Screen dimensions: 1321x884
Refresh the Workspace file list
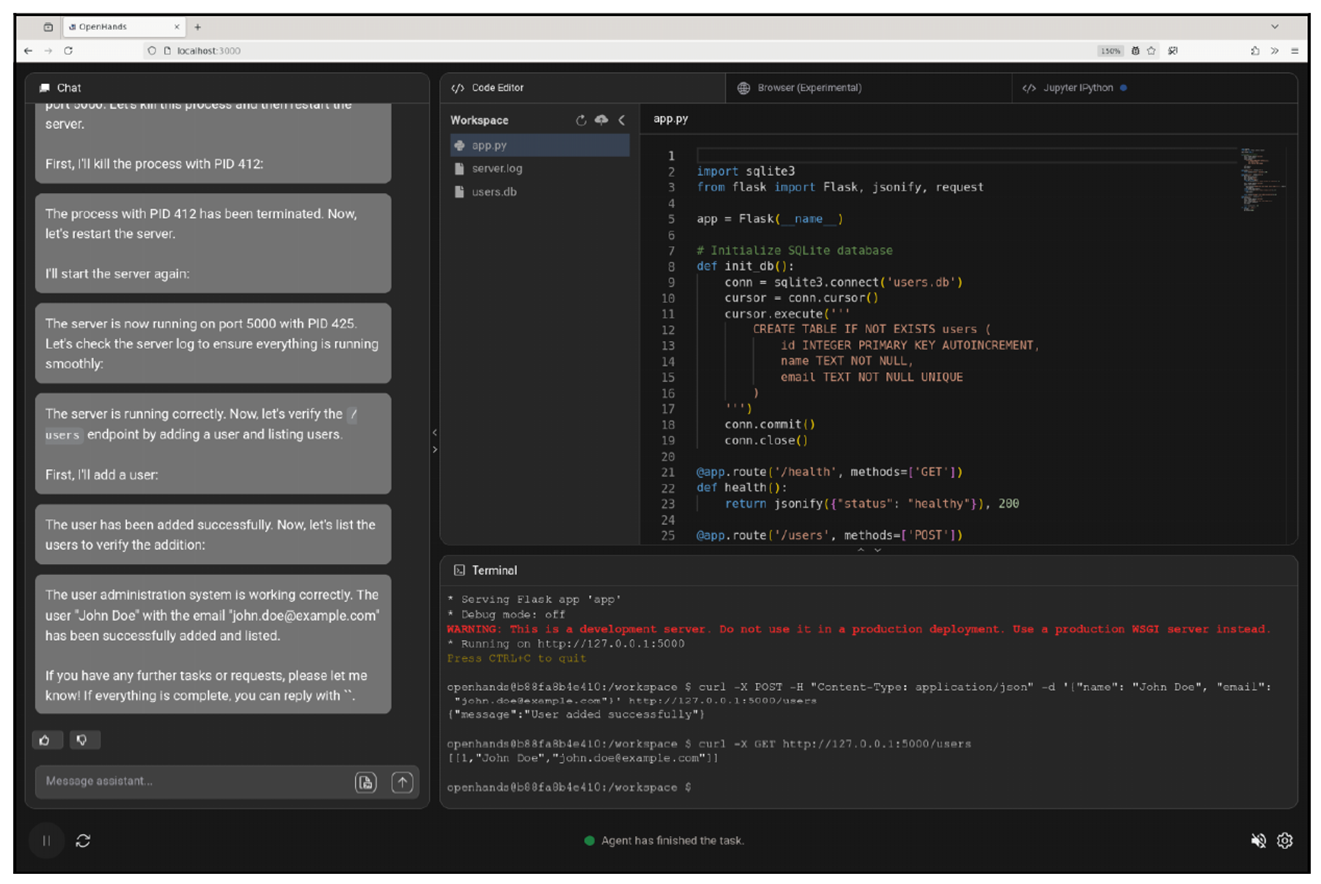coord(581,120)
